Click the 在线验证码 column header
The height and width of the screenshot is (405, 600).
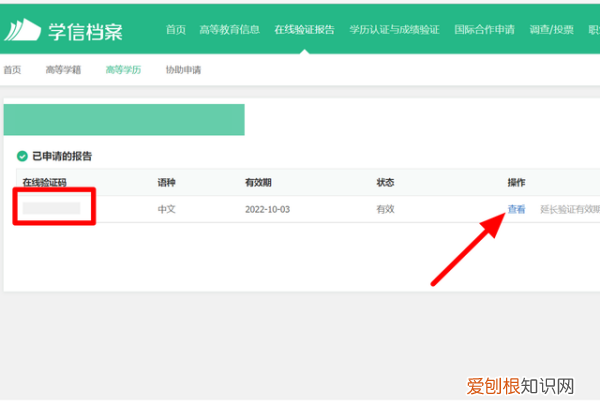[x=44, y=182]
